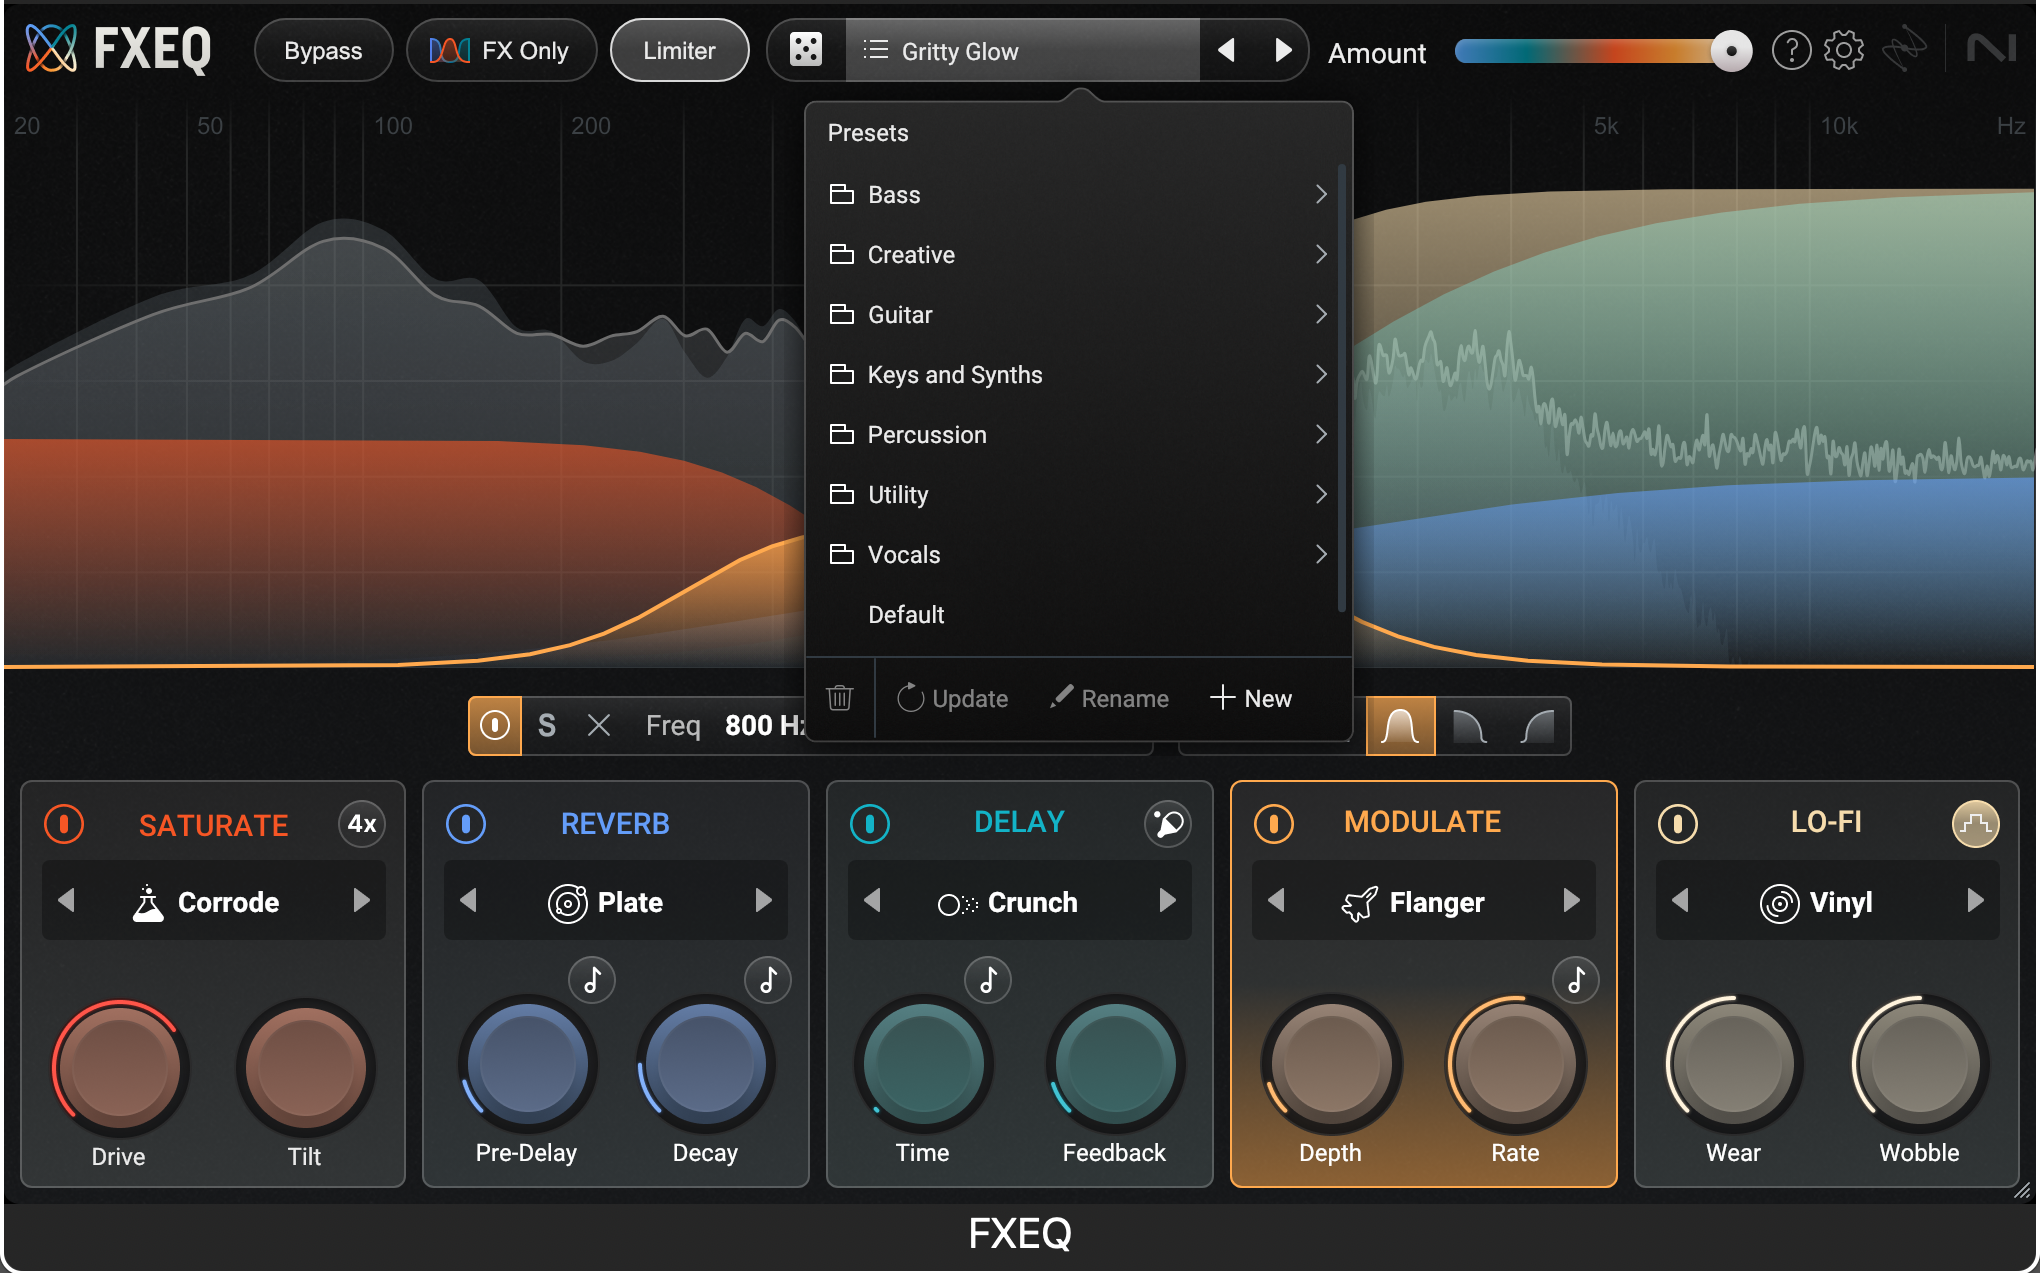Viewport: 2040px width, 1273px height.
Task: Toggle the Reverb module power button
Action: click(x=466, y=824)
